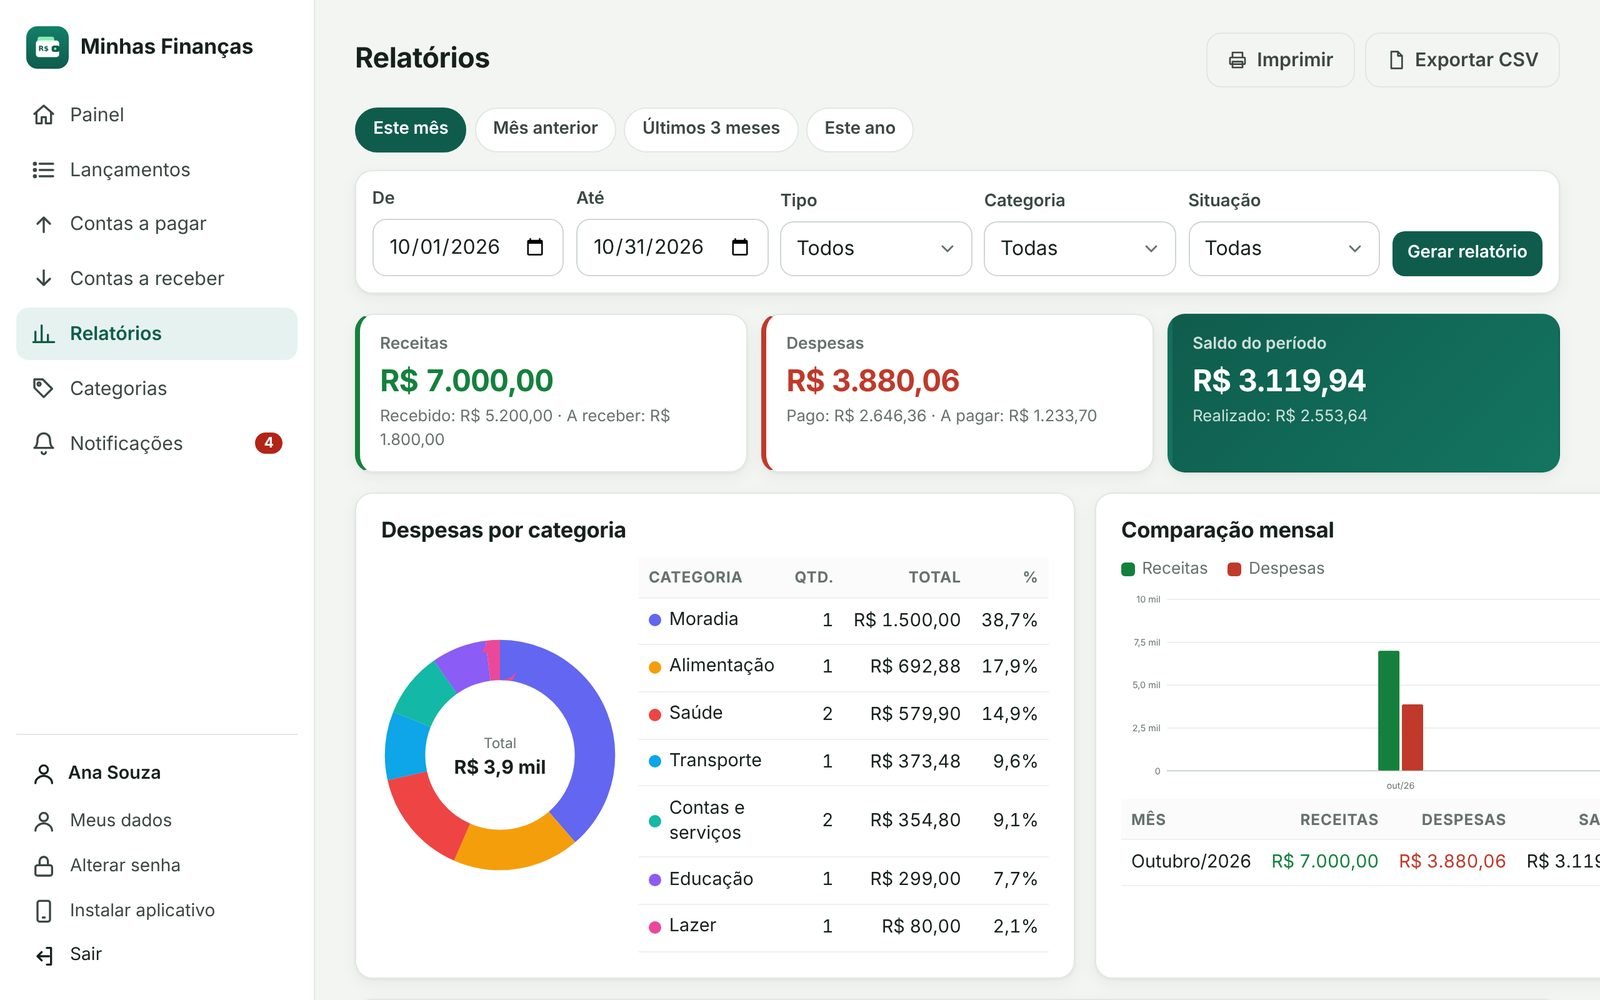Click the user icon beside Ana Souza
1600x1000 pixels.
(x=43, y=774)
